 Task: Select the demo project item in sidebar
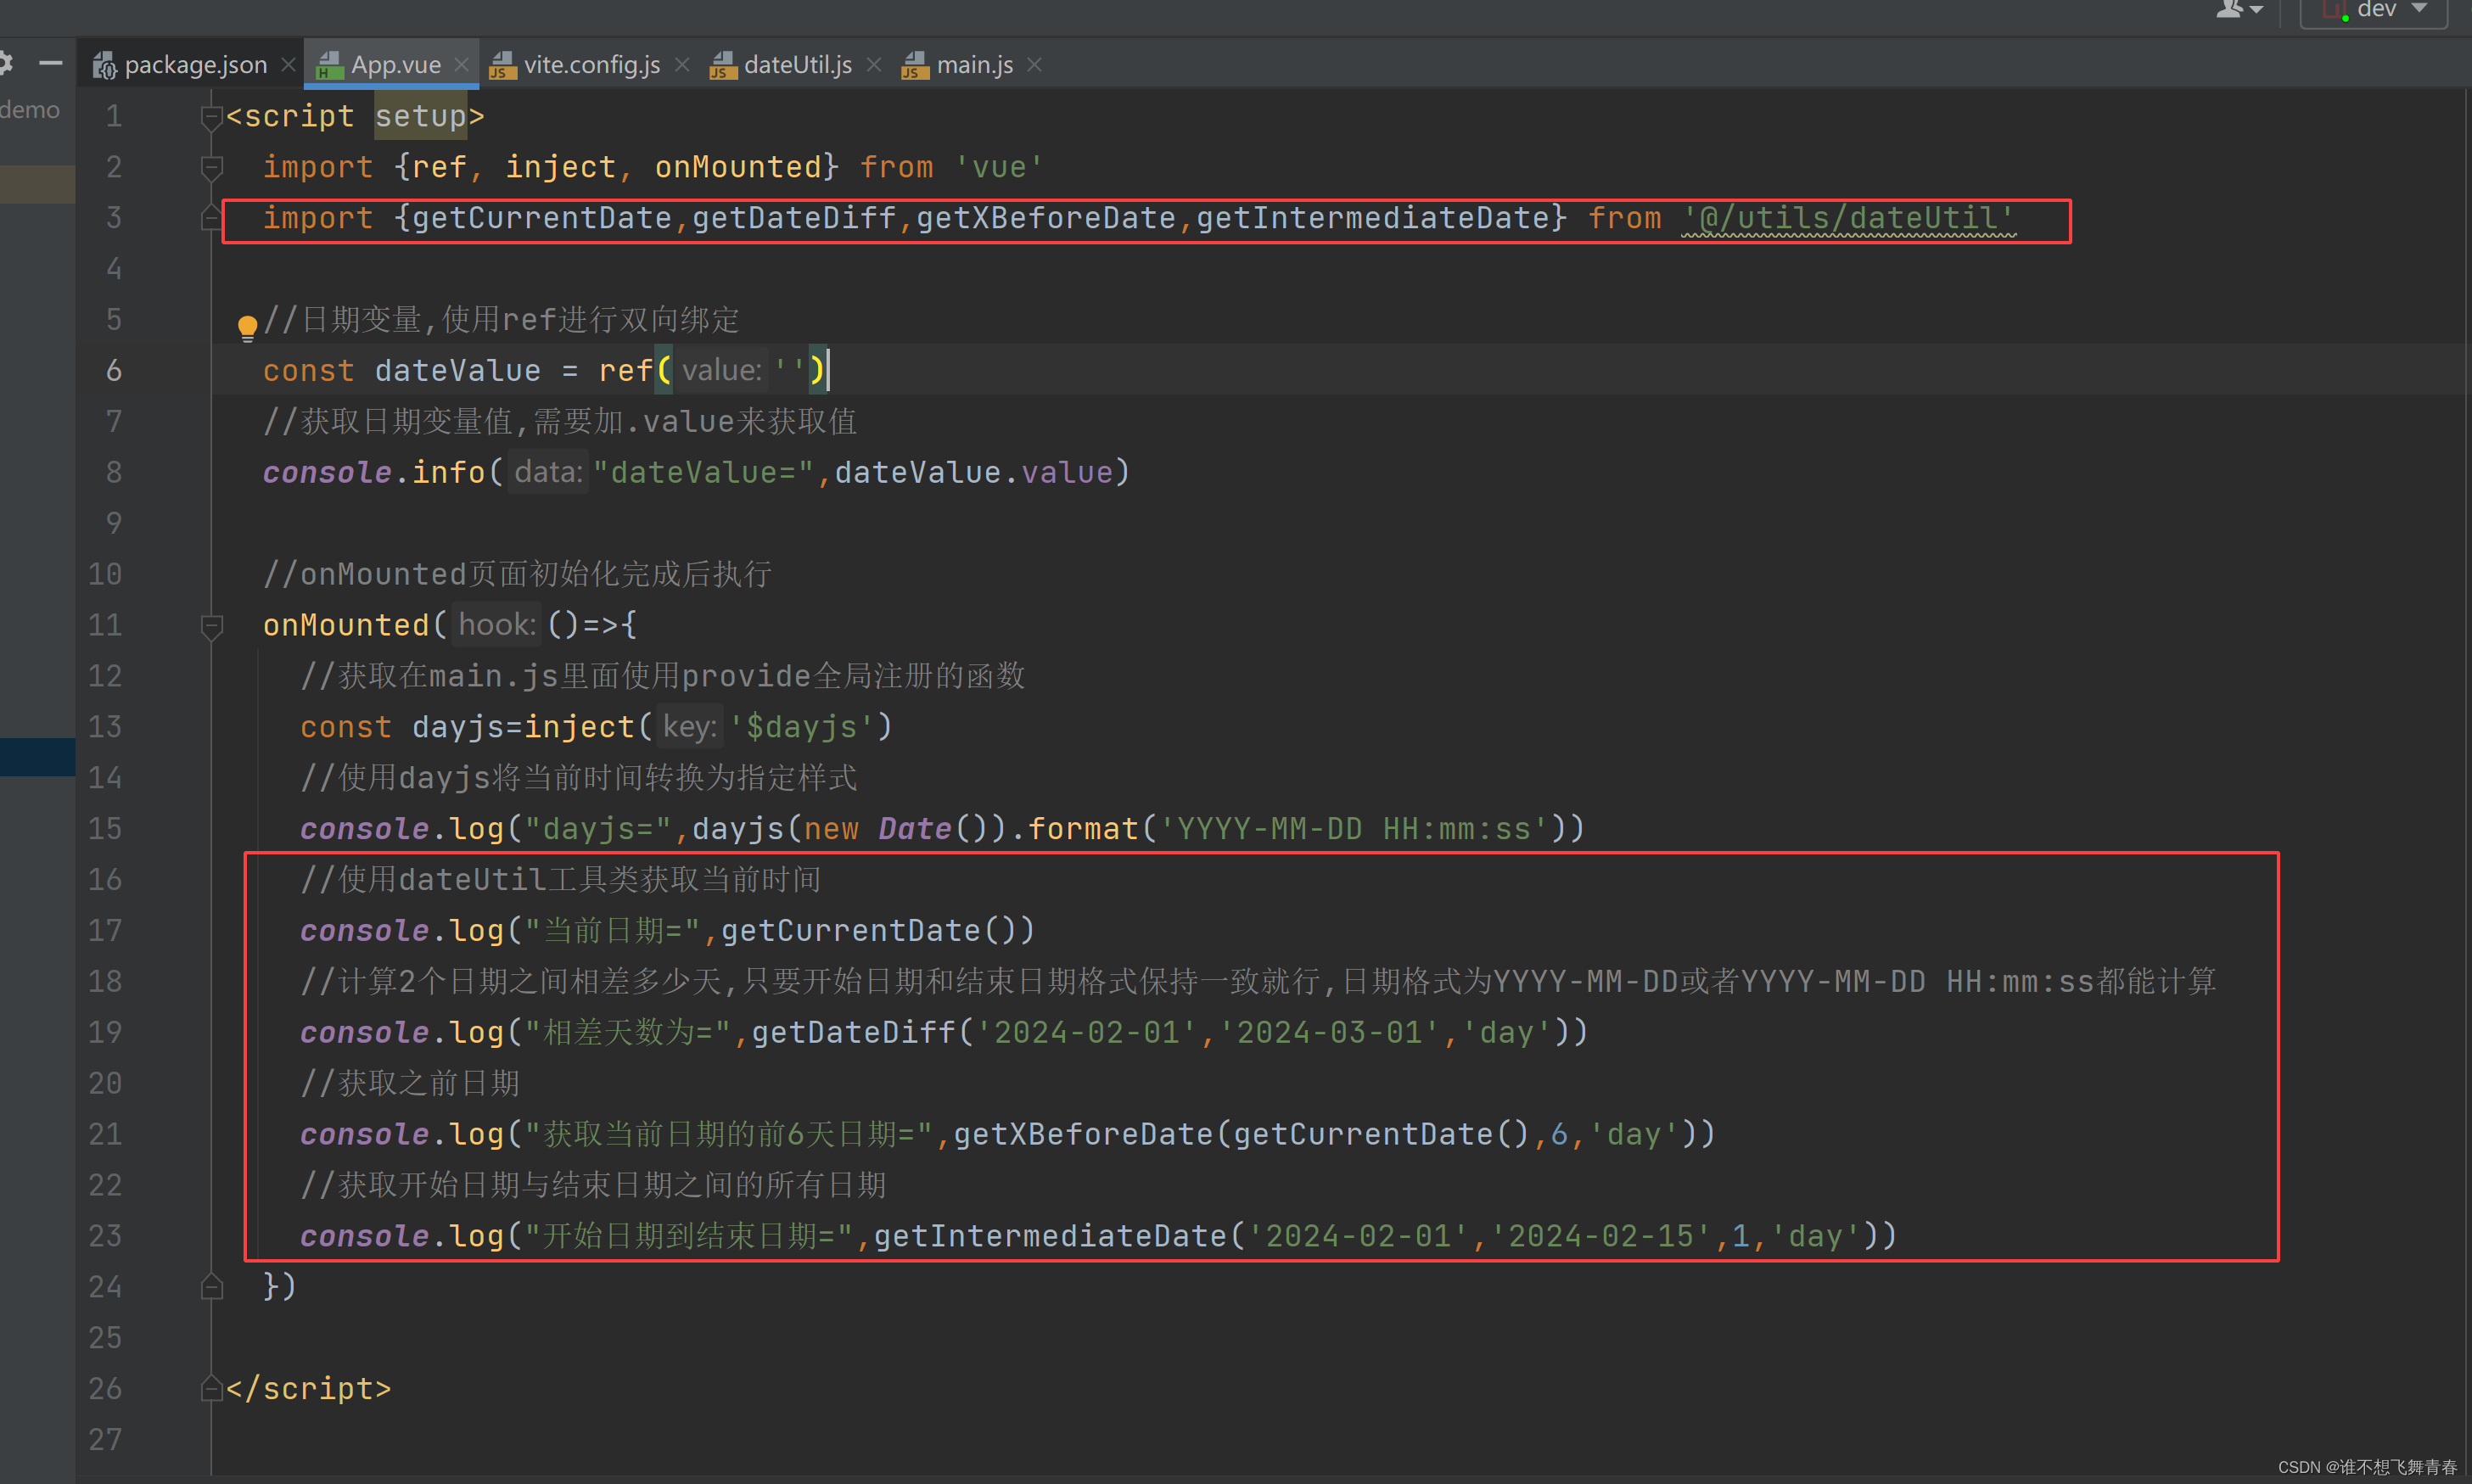click(x=30, y=110)
